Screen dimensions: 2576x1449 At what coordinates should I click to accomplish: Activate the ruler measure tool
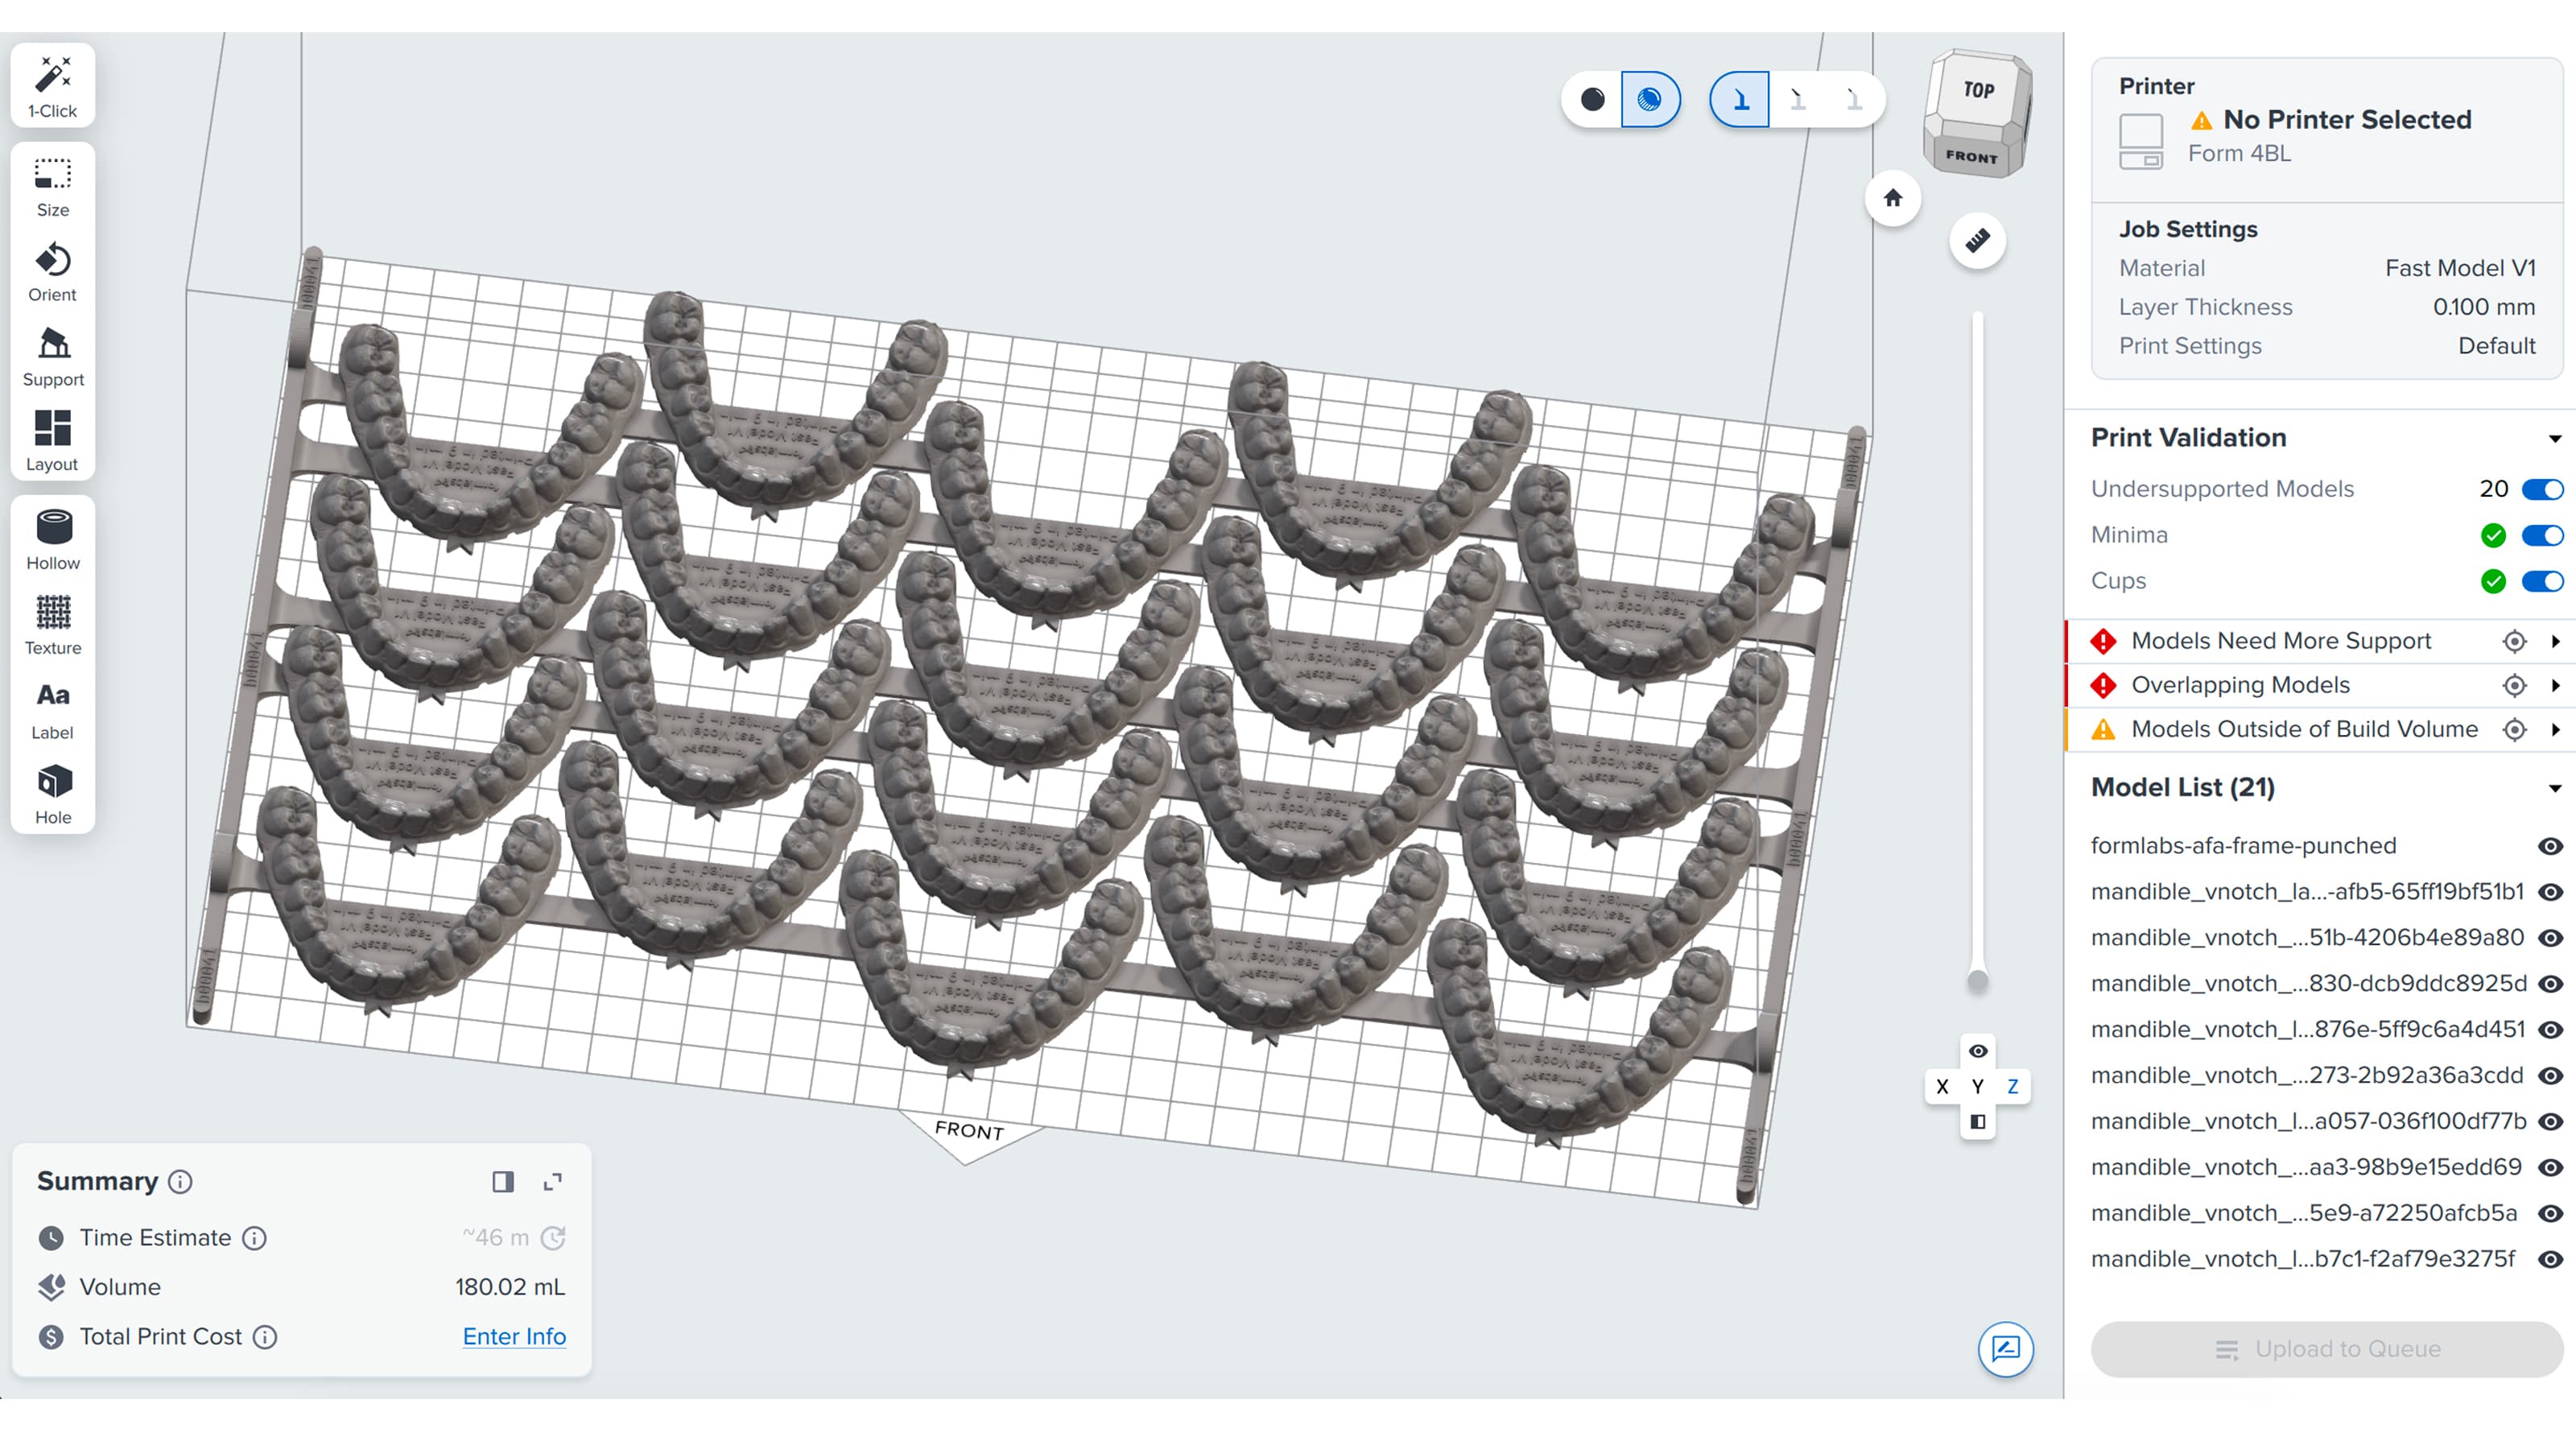(x=1977, y=241)
